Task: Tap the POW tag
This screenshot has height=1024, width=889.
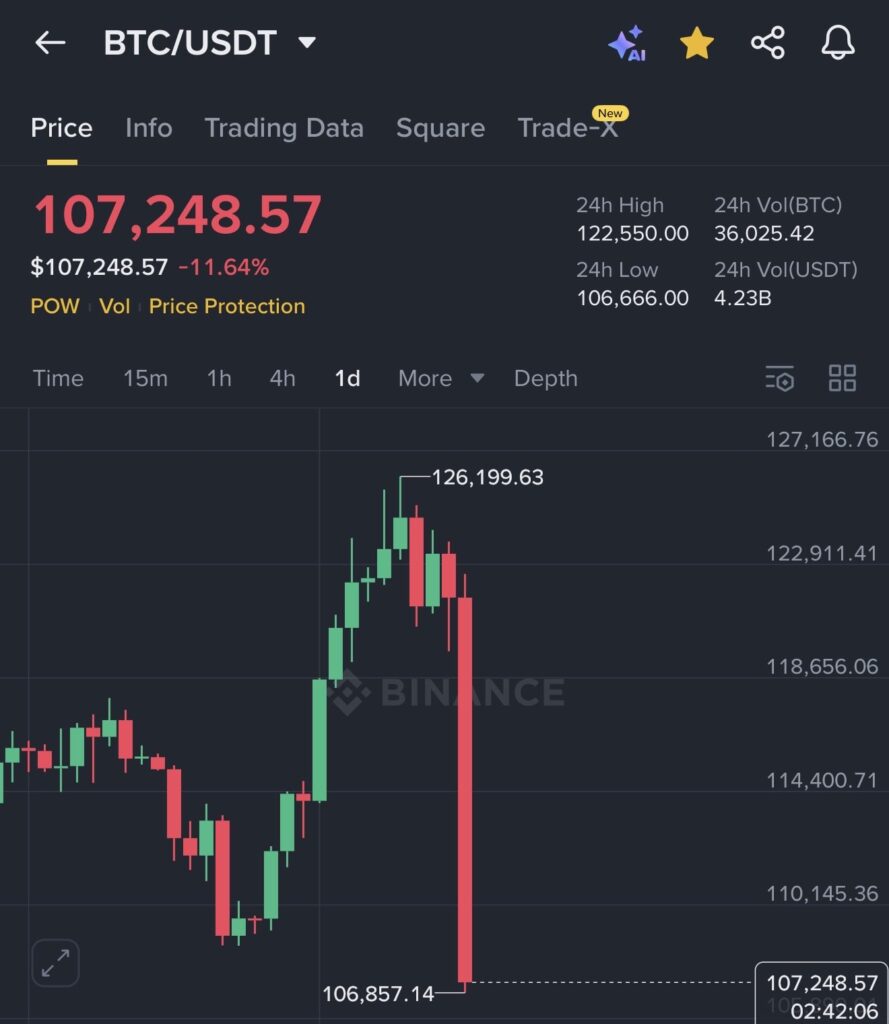Action: 55,306
